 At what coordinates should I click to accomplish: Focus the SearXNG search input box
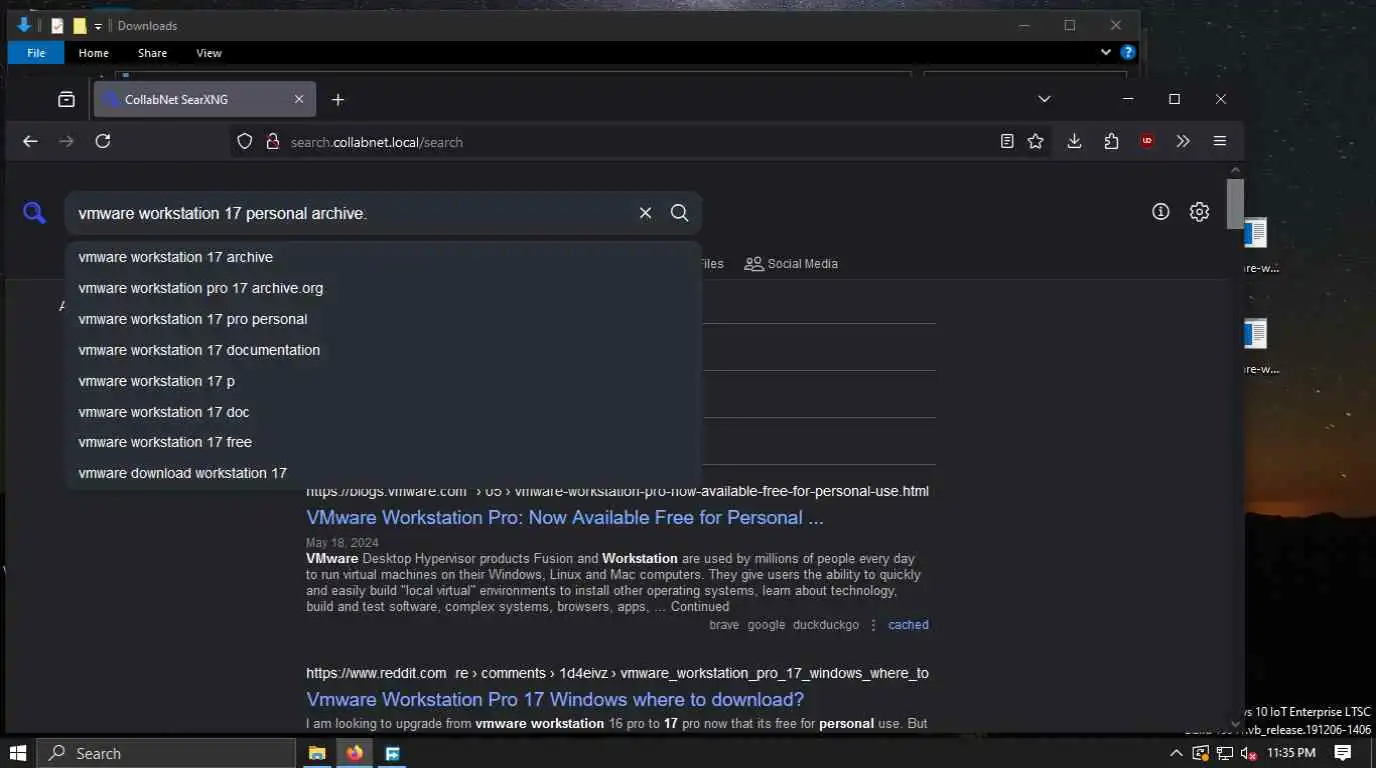point(350,213)
